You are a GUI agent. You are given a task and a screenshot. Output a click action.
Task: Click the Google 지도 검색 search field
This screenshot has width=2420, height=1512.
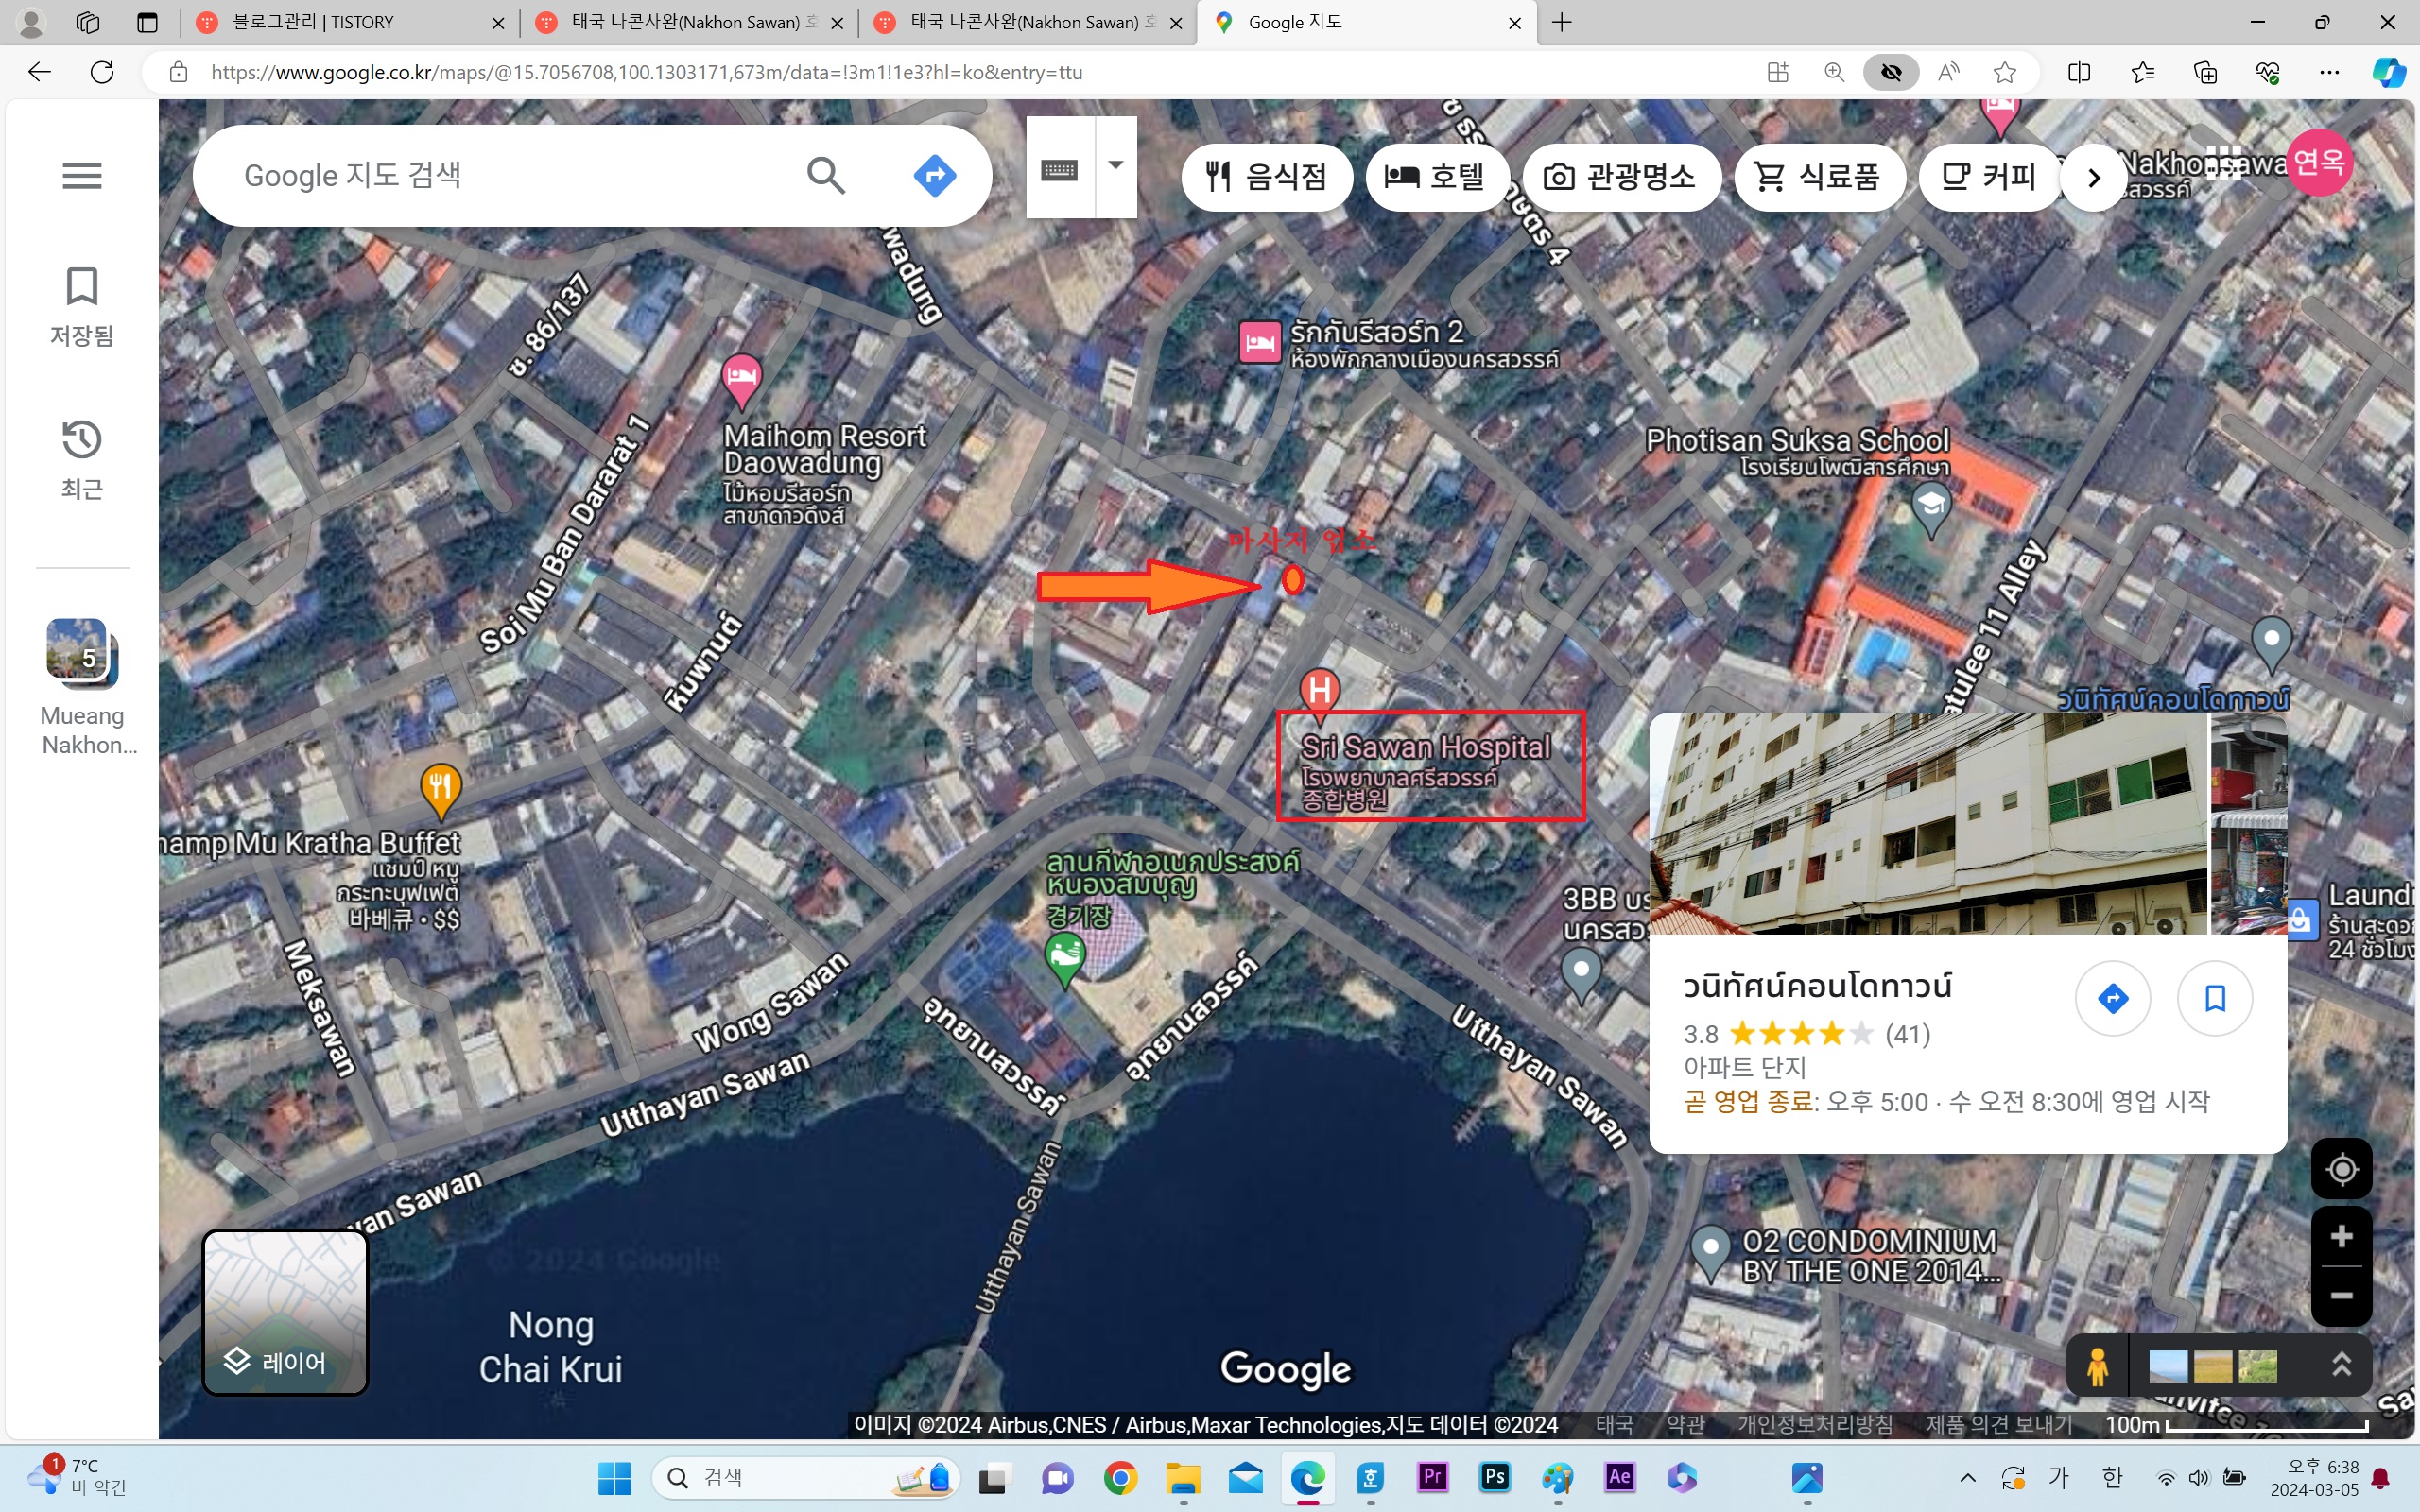(x=510, y=175)
